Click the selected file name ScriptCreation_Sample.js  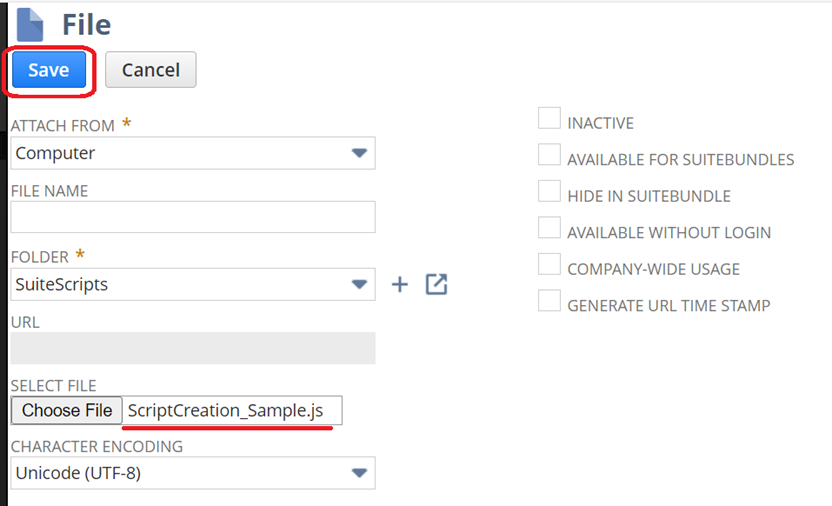pos(226,411)
